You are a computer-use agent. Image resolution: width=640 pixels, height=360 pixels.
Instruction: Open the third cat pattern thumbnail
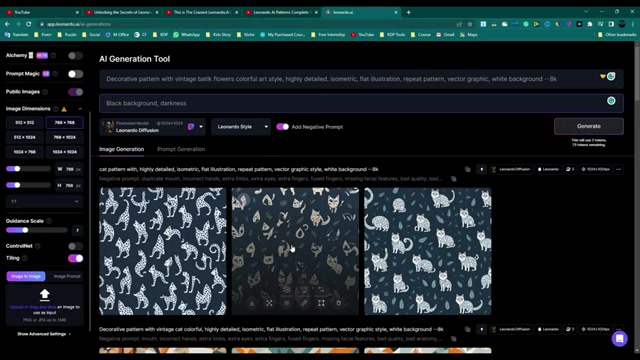coord(428,251)
